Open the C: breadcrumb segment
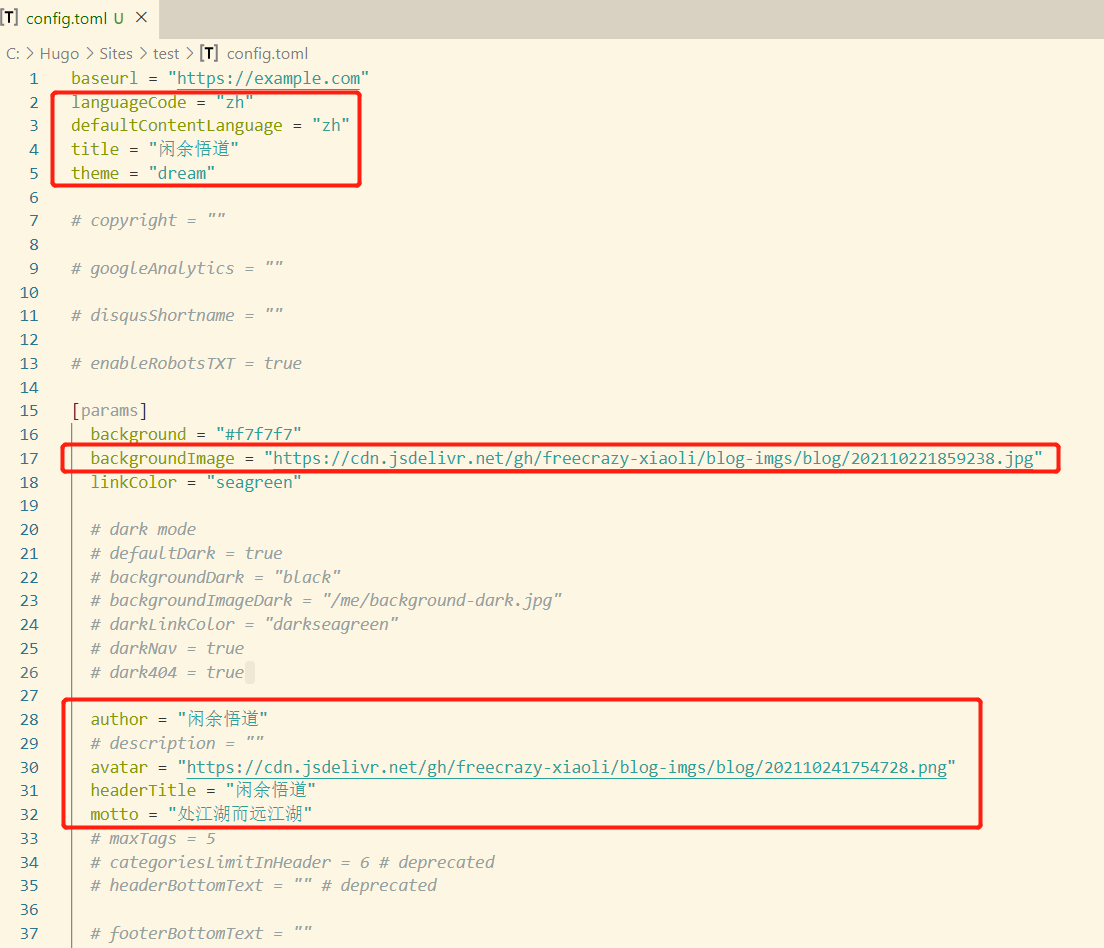 pos(13,54)
